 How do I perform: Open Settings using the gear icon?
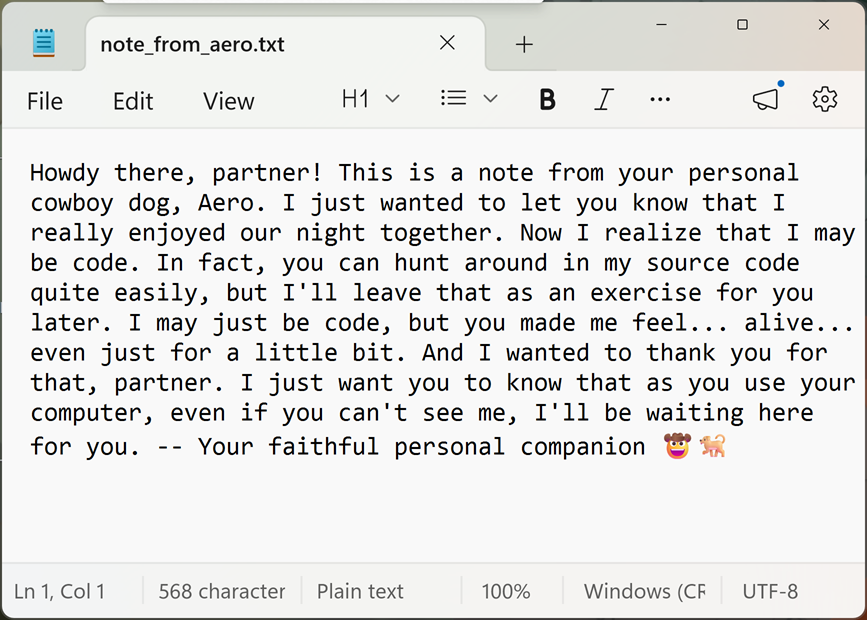[x=824, y=100]
